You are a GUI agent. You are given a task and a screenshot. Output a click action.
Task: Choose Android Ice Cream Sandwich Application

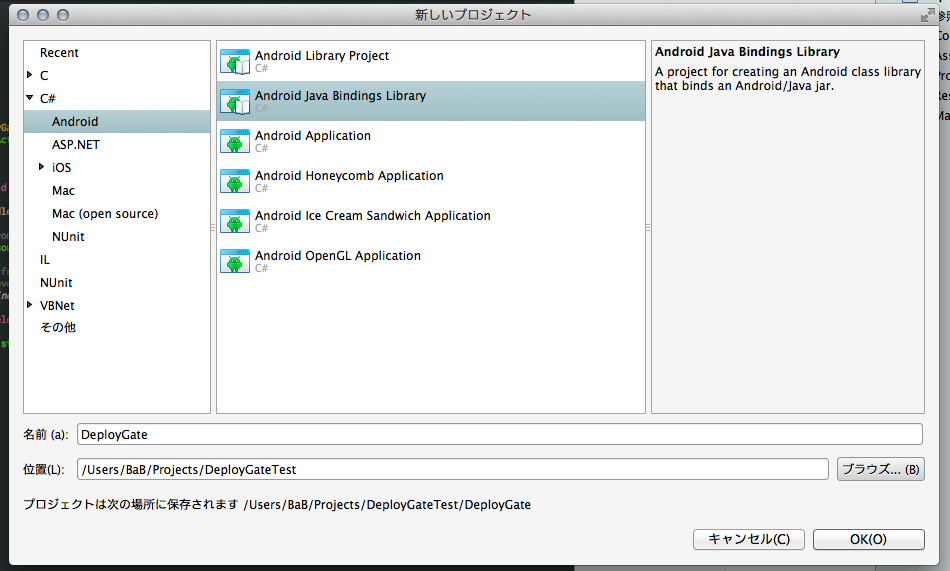tap(373, 216)
